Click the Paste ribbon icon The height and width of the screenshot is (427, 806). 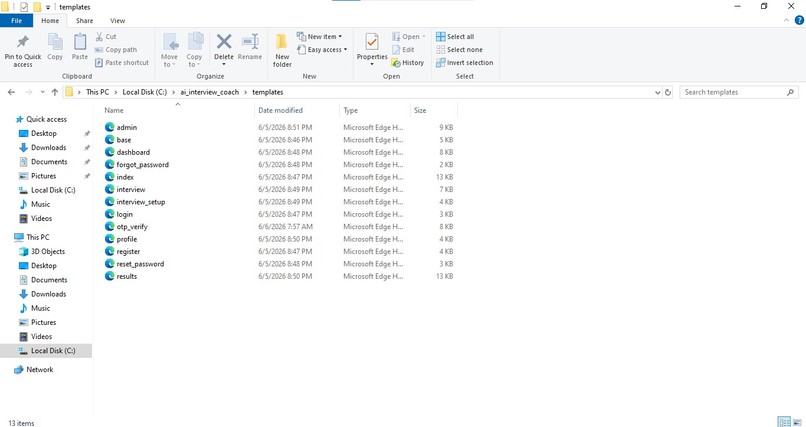tap(80, 42)
